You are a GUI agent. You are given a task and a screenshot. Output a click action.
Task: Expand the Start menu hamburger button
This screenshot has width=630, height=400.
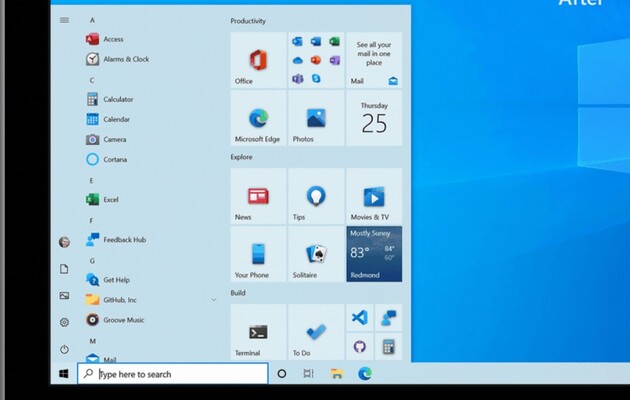pyautogui.click(x=64, y=20)
